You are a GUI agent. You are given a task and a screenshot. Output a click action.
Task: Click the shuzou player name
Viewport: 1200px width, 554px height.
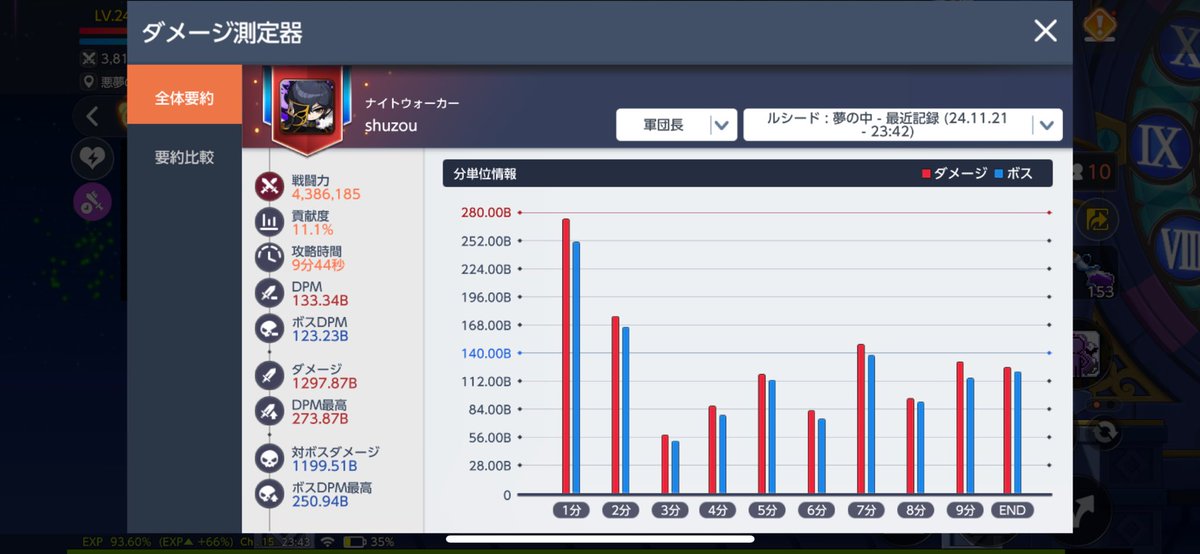pos(392,127)
